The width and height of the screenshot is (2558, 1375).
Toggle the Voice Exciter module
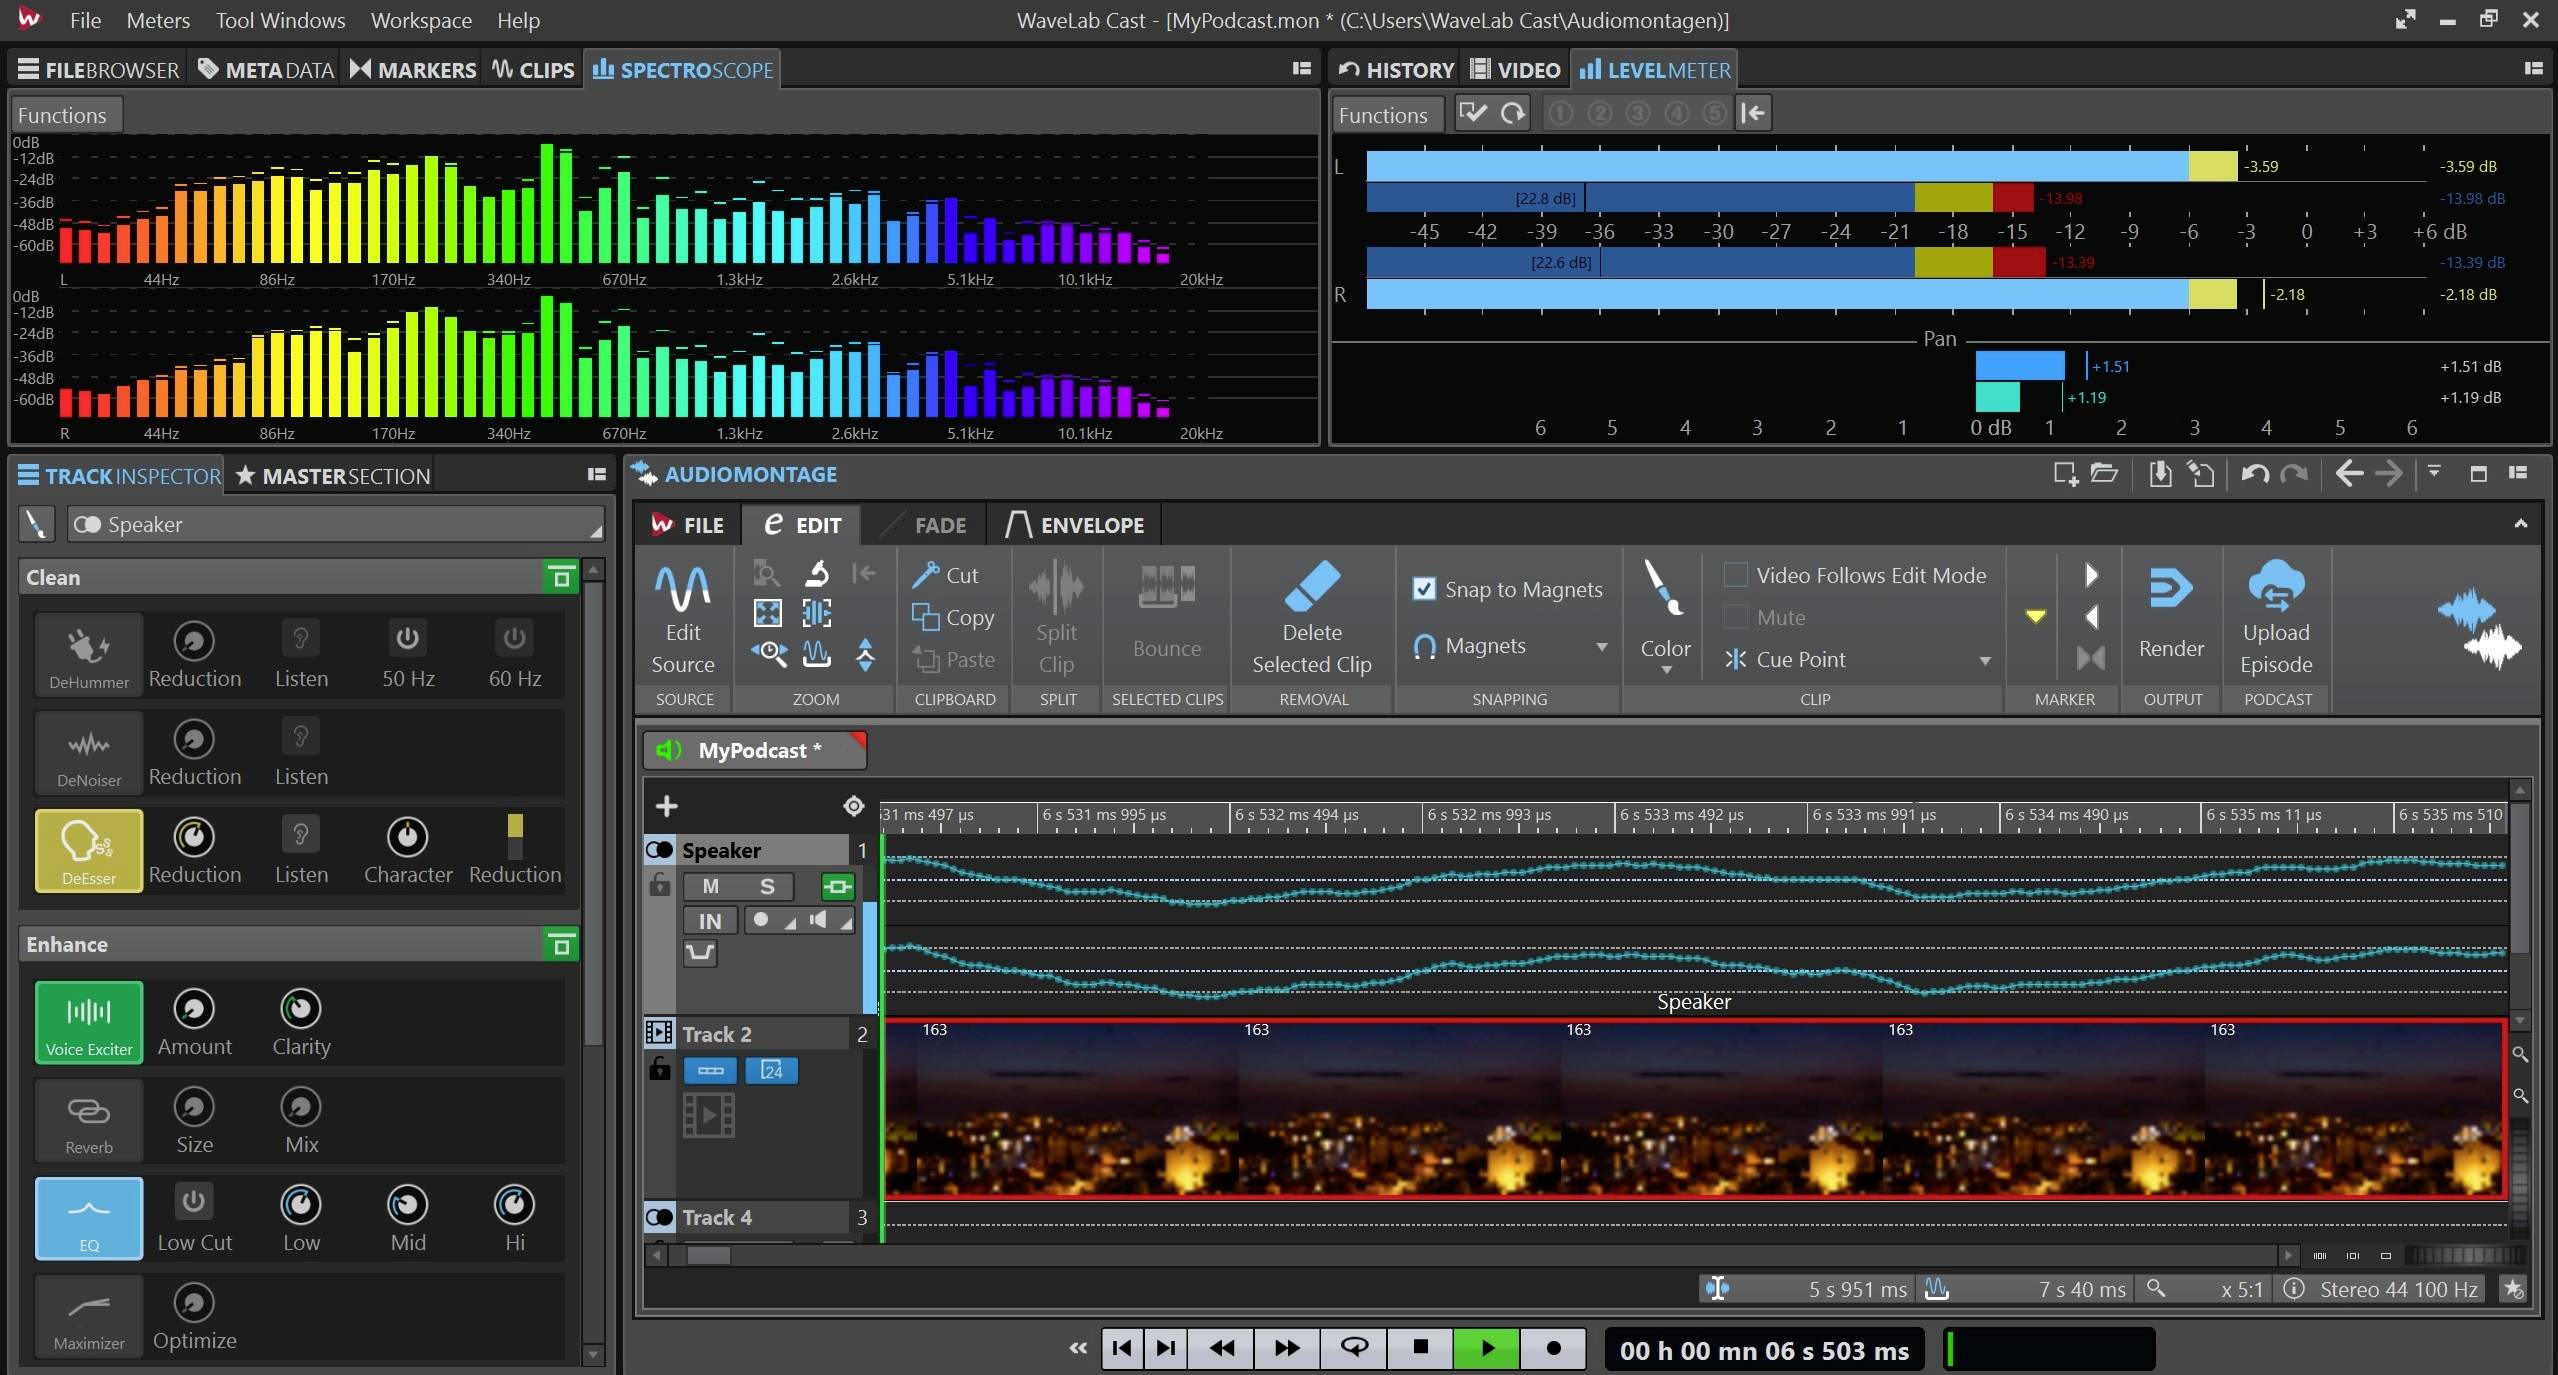[x=89, y=1022]
